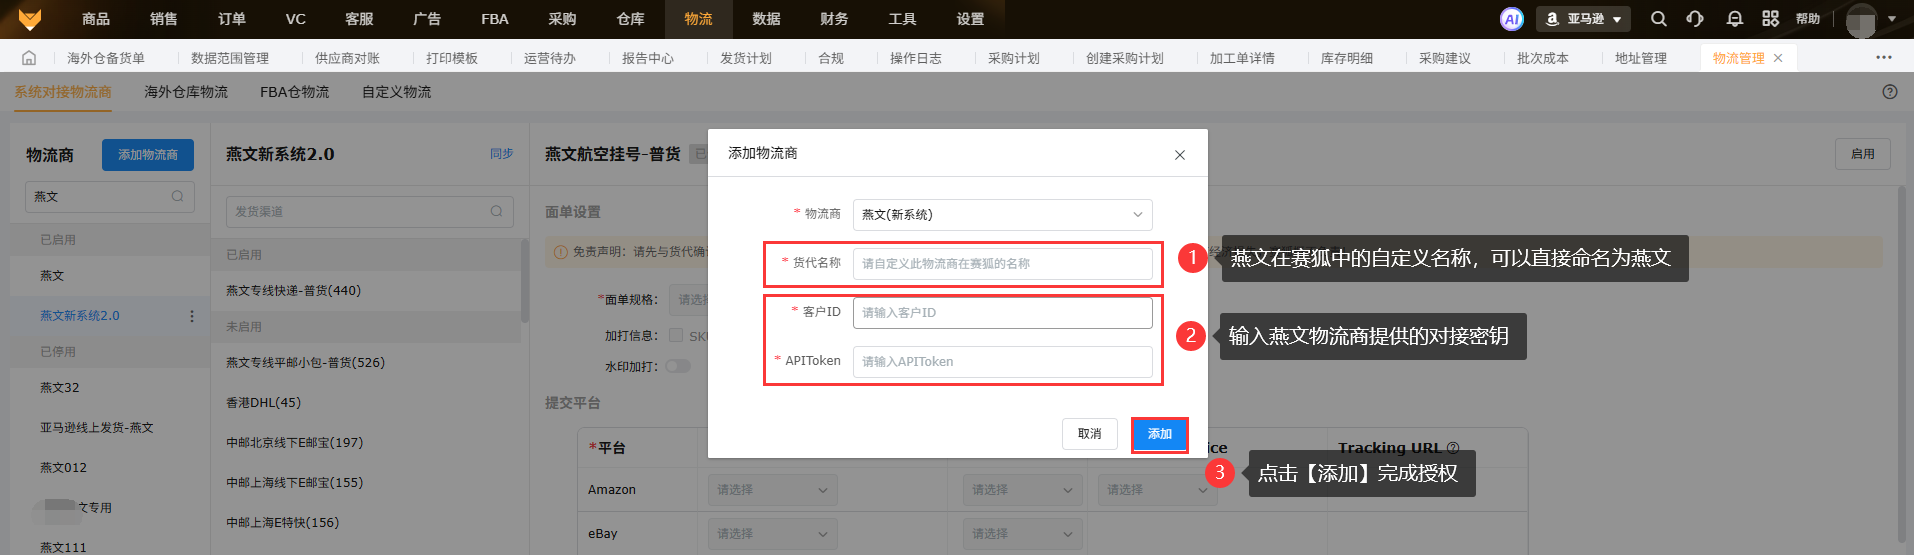Viewport: 1914px width, 555px height.
Task: Click the AI assistant icon
Action: point(1511,19)
